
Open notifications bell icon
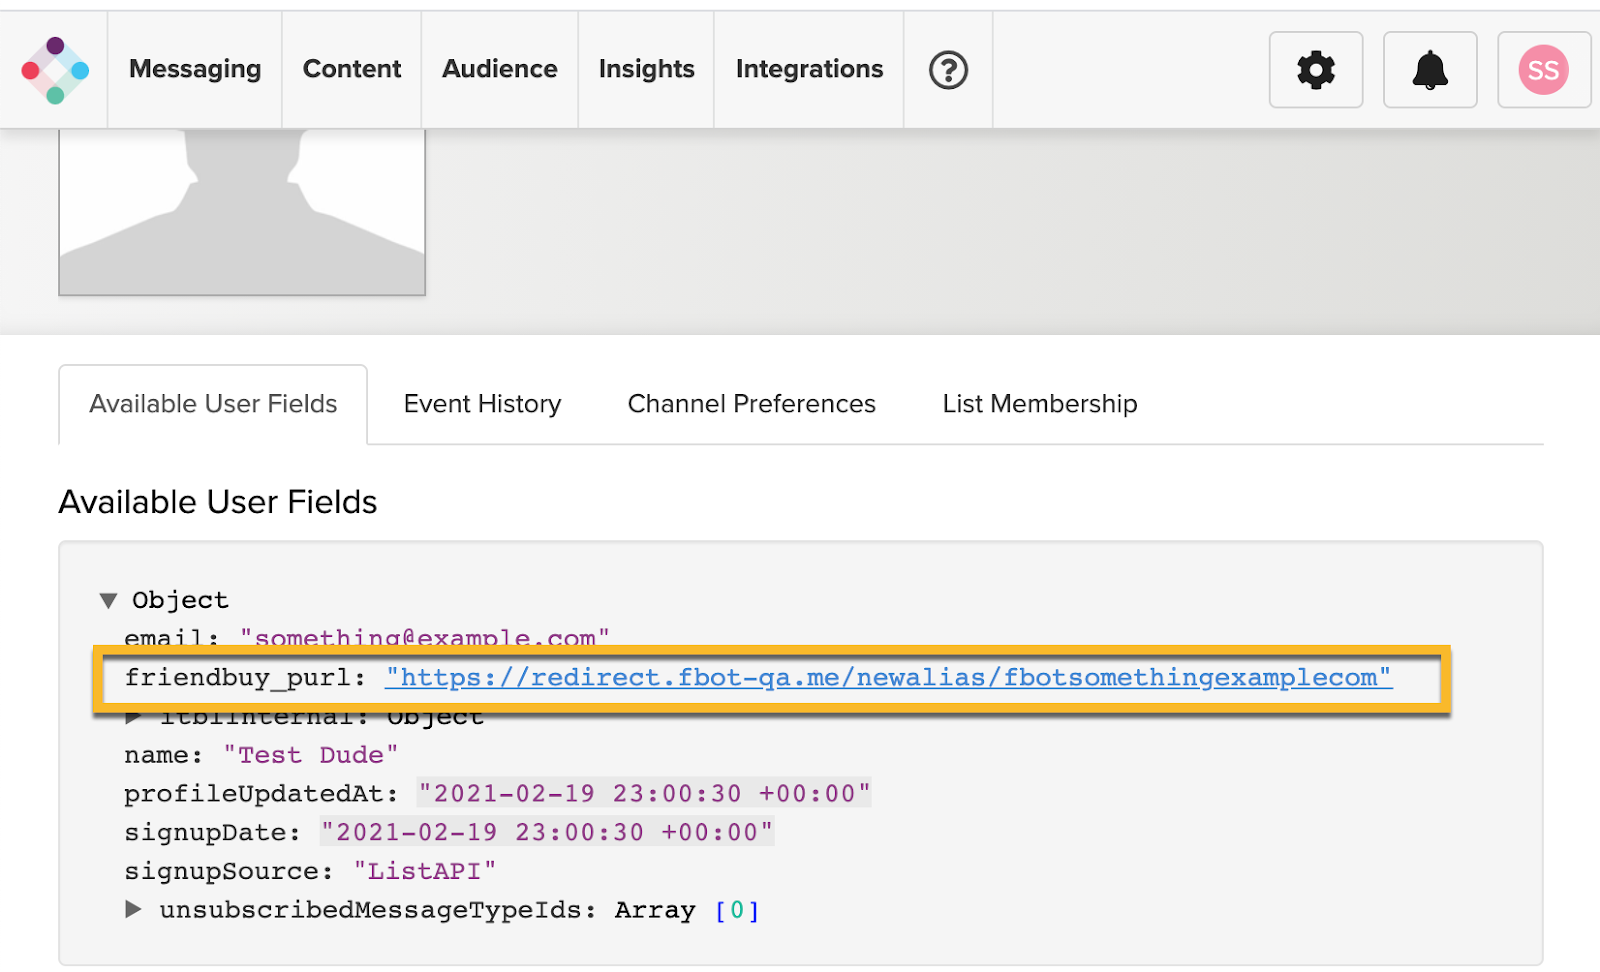click(1430, 70)
